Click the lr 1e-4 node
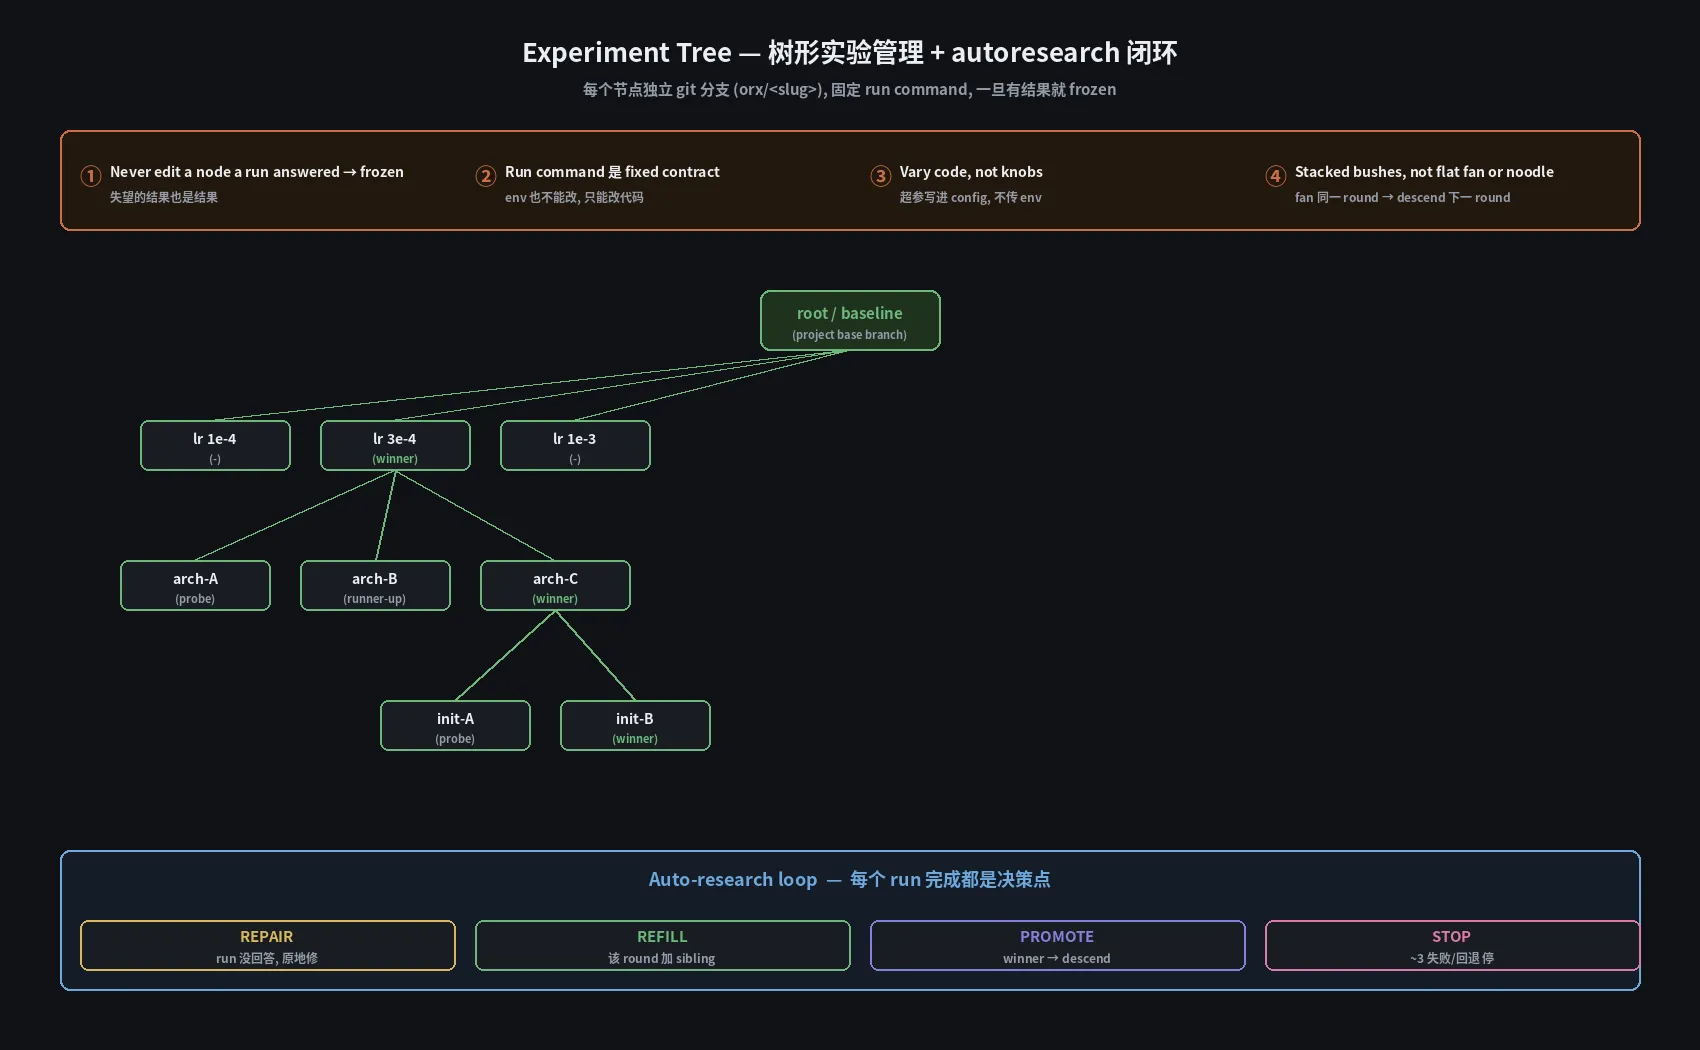Screen dimensions: 1700x1050 215,446
